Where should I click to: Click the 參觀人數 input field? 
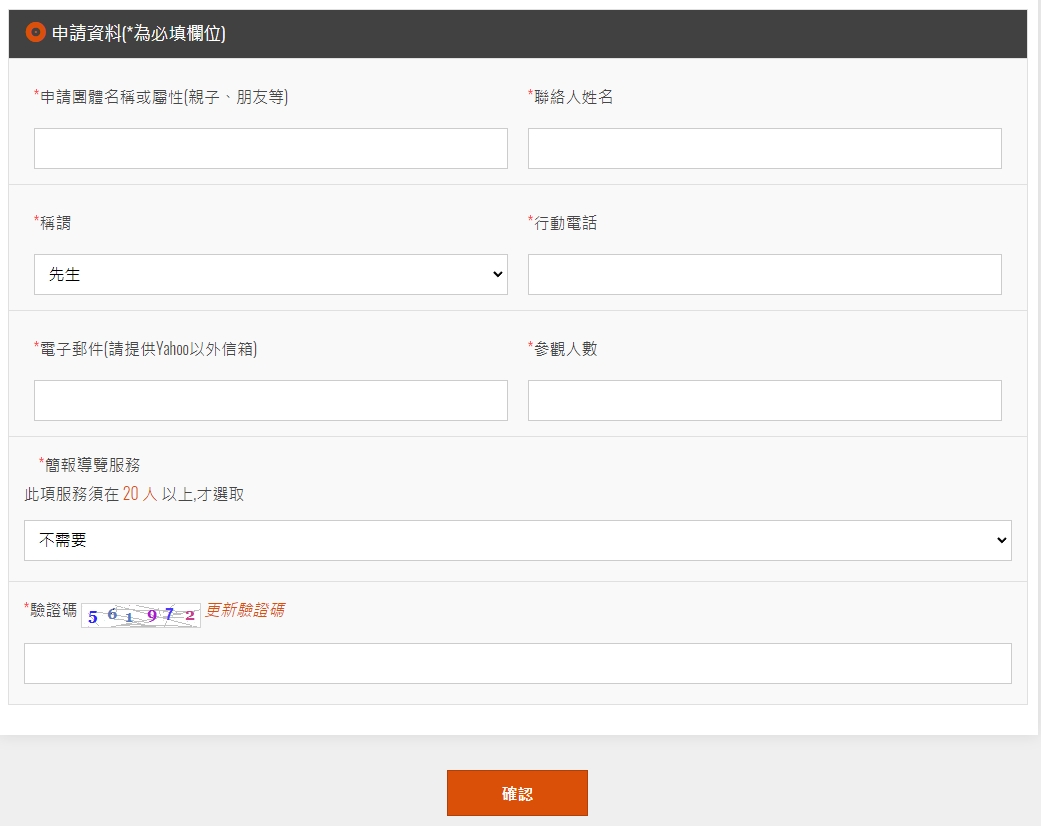pyautogui.click(x=764, y=401)
